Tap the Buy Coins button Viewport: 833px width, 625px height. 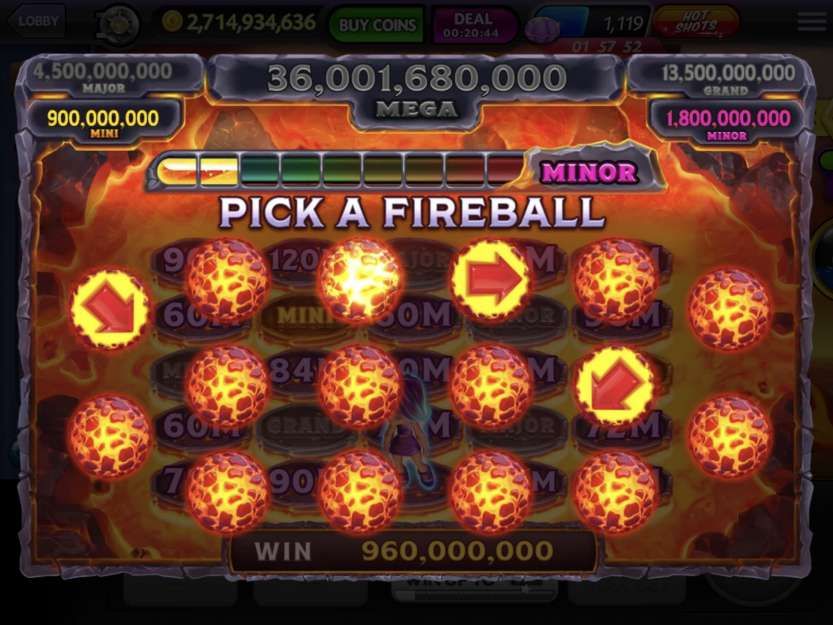(377, 25)
